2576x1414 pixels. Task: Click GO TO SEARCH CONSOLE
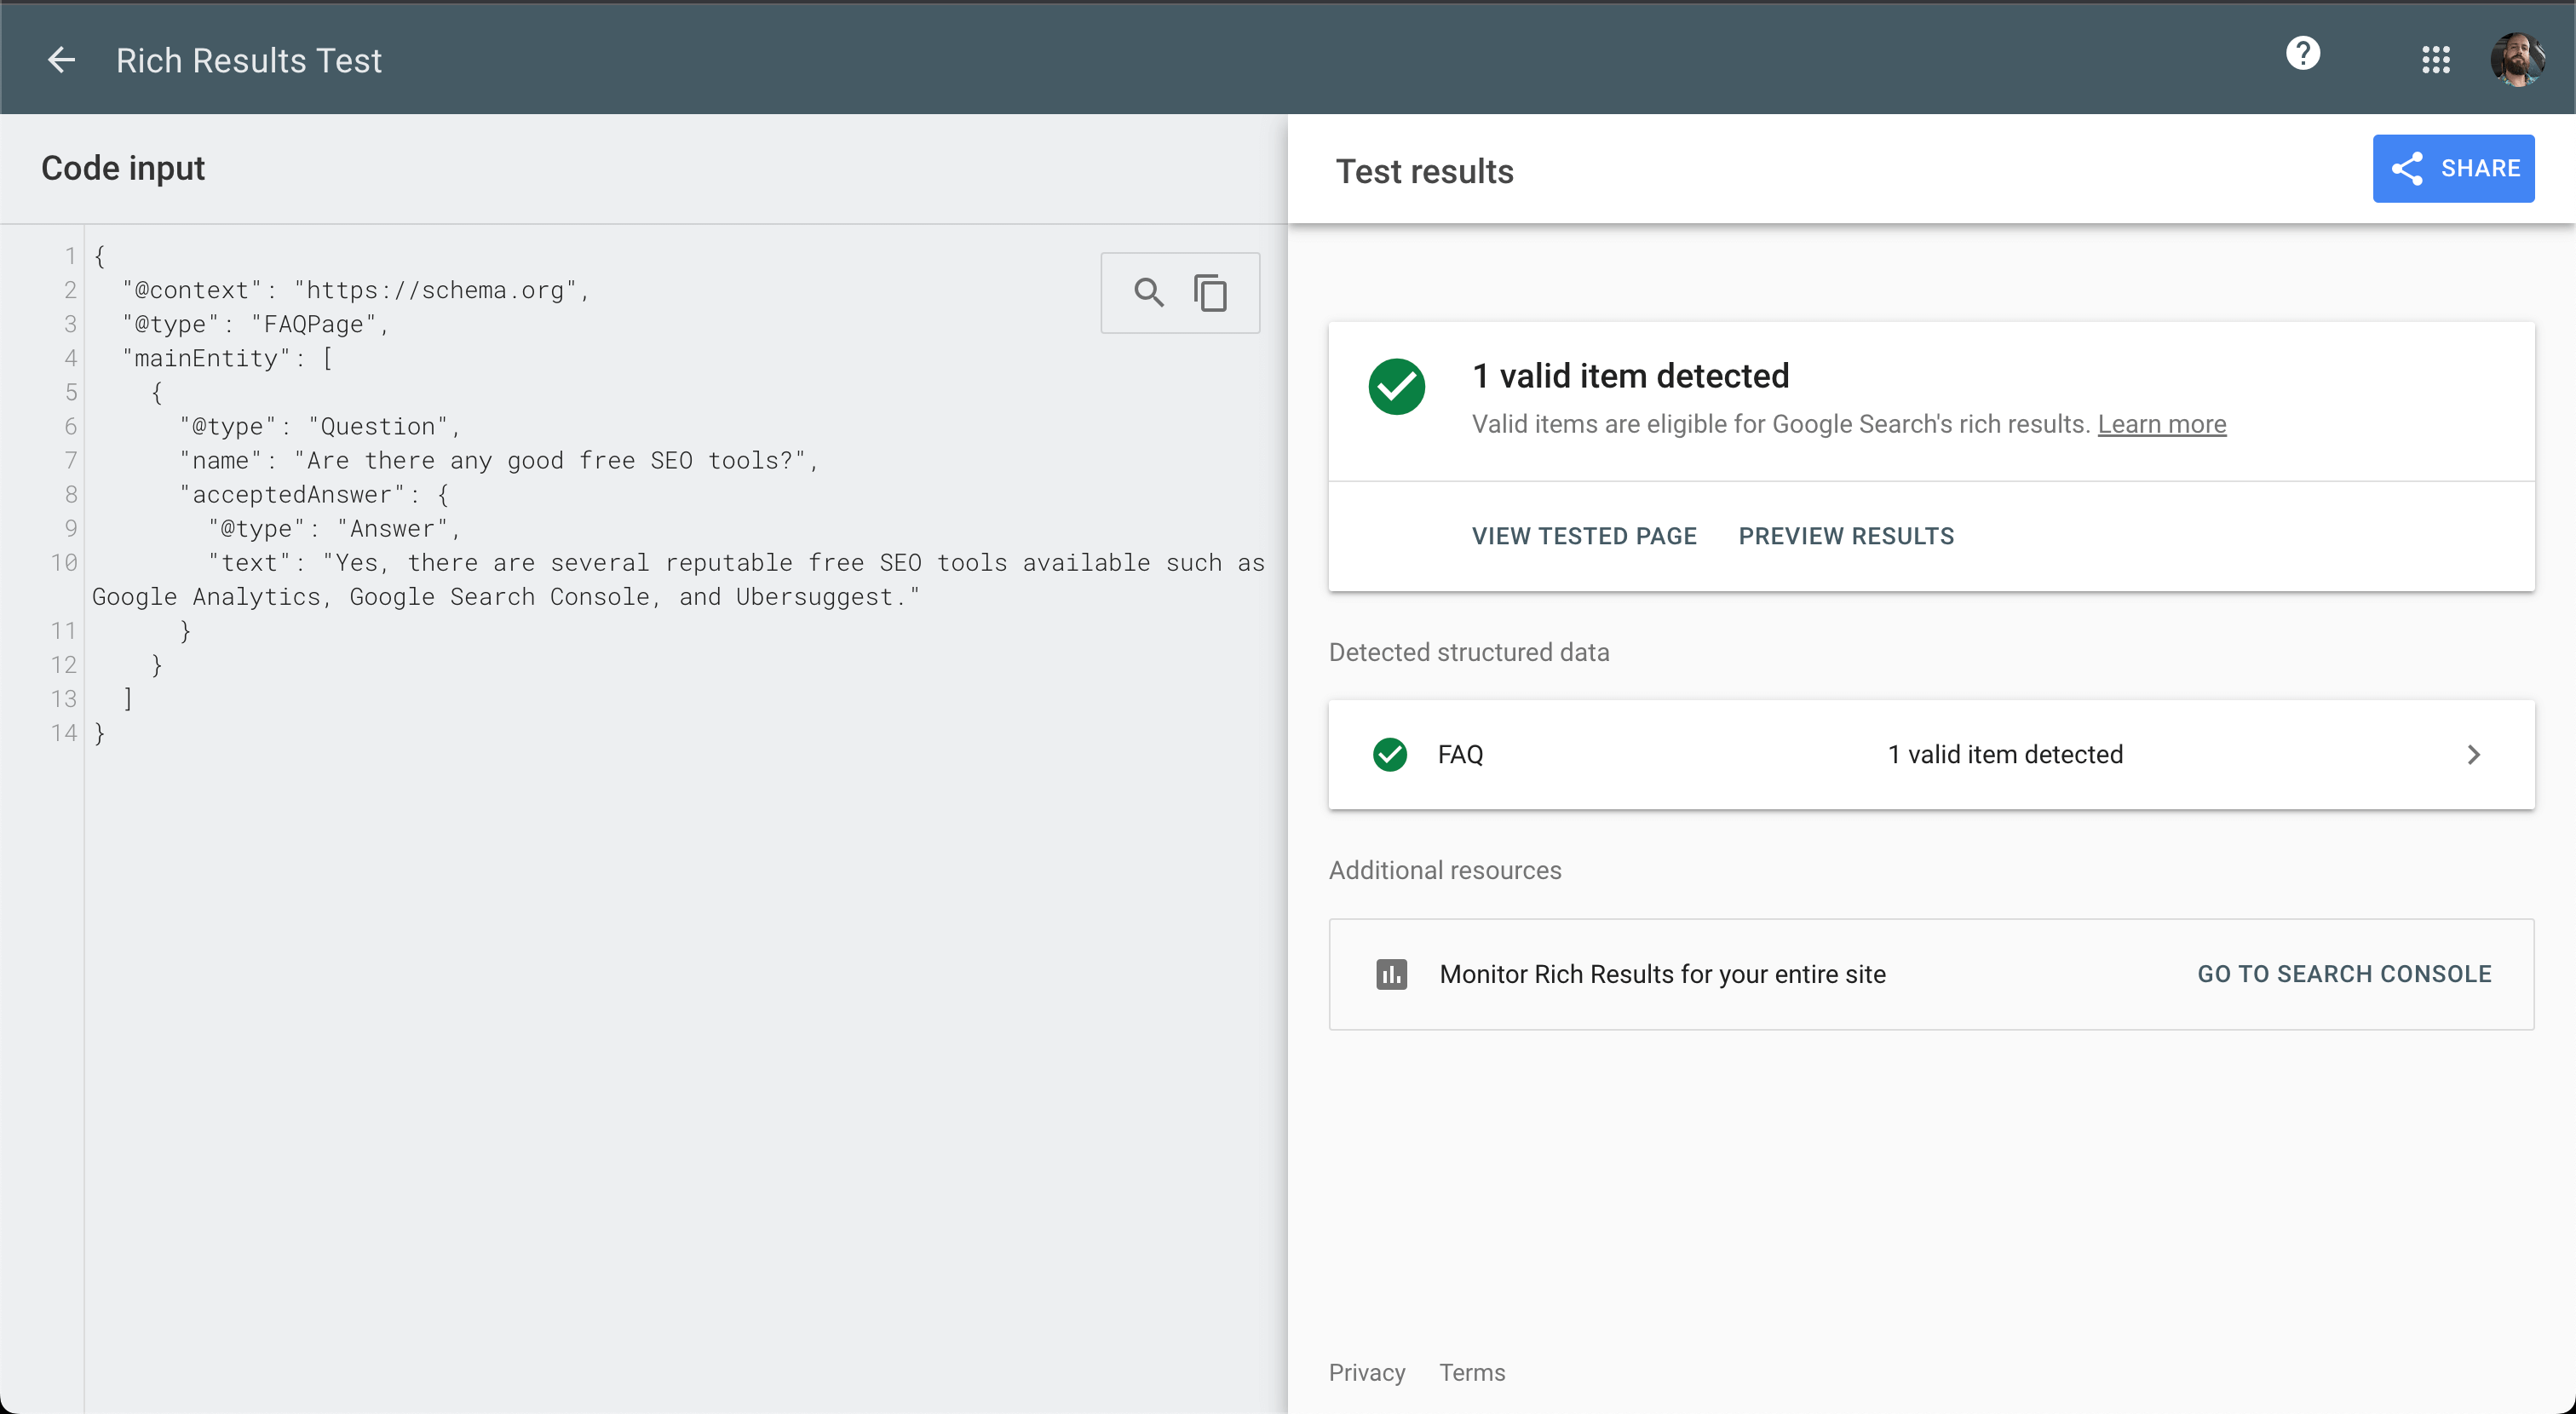[2344, 974]
